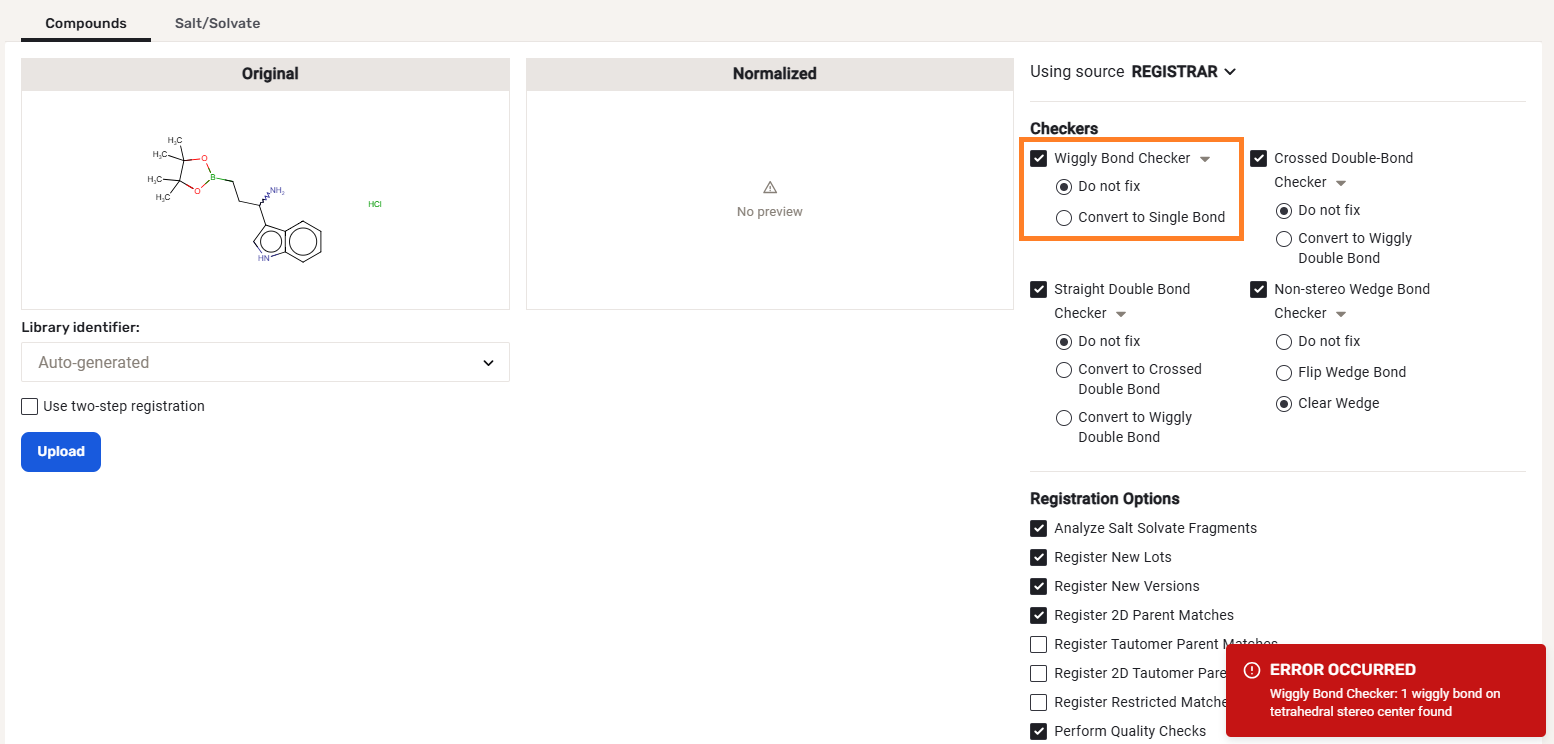Expand the Wiggly Bond Checker arrow

[x=1205, y=159]
